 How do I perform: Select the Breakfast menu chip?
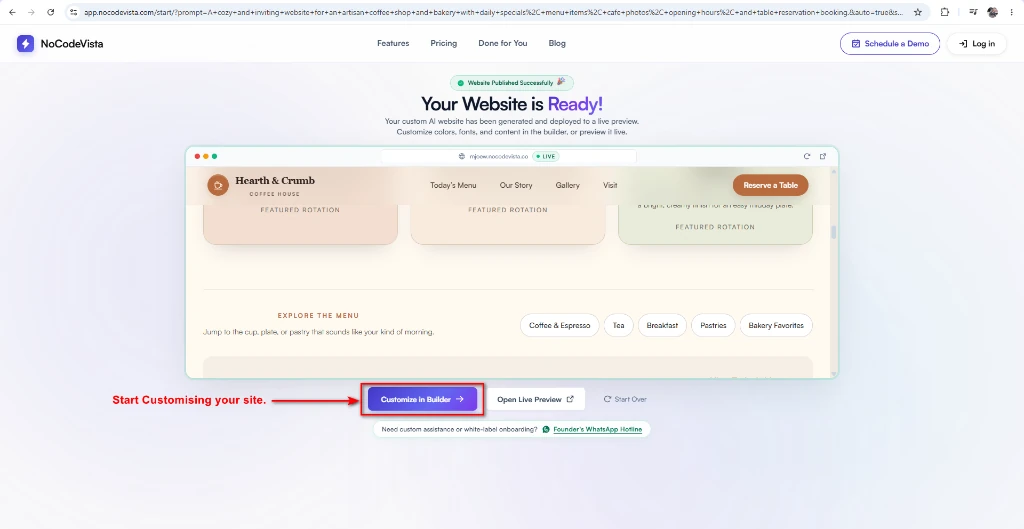pyautogui.click(x=662, y=325)
